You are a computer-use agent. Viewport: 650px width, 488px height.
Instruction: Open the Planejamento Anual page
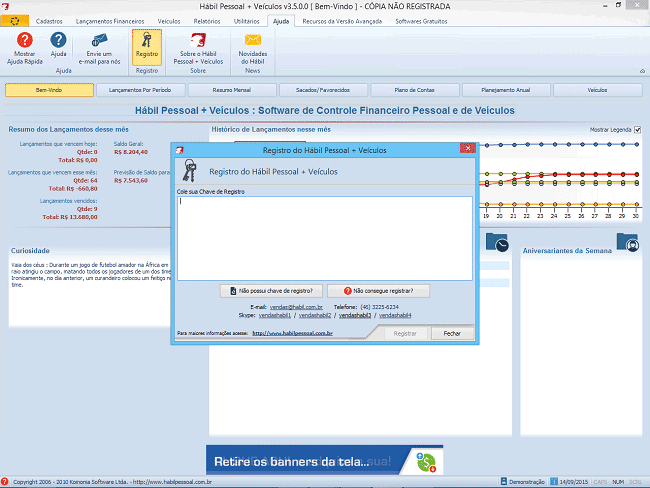pyautogui.click(x=506, y=90)
